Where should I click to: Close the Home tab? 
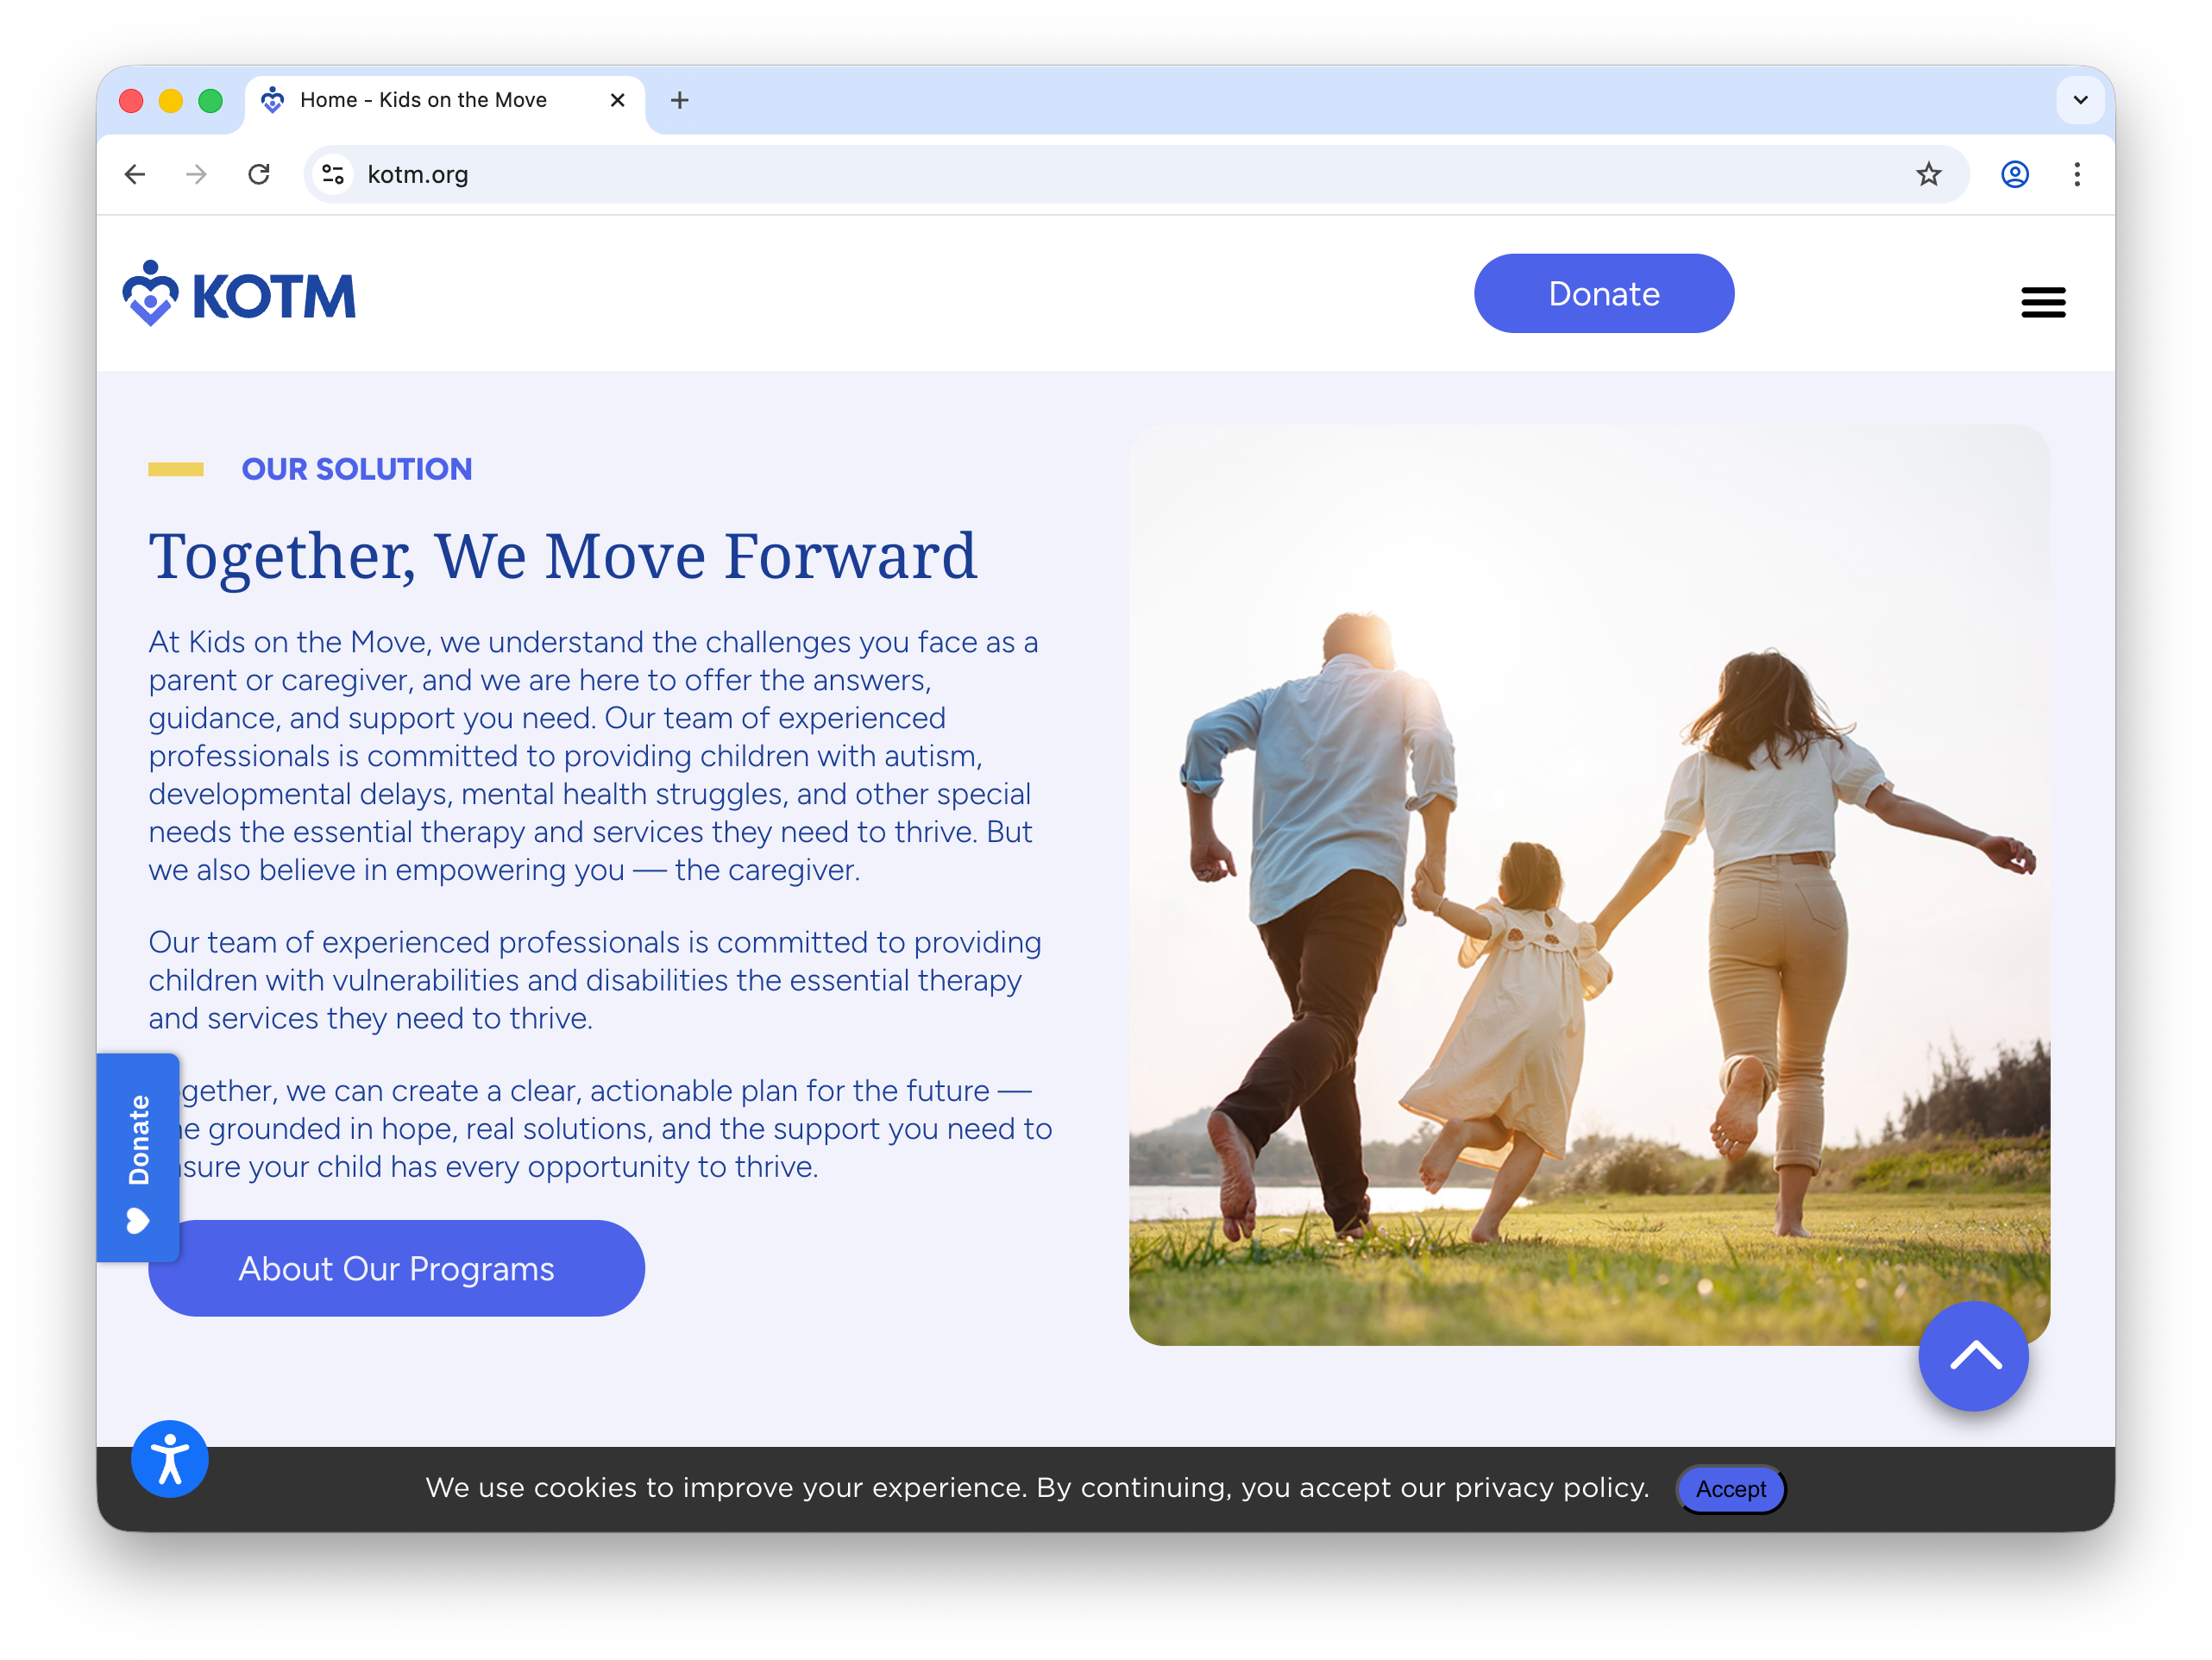617,100
